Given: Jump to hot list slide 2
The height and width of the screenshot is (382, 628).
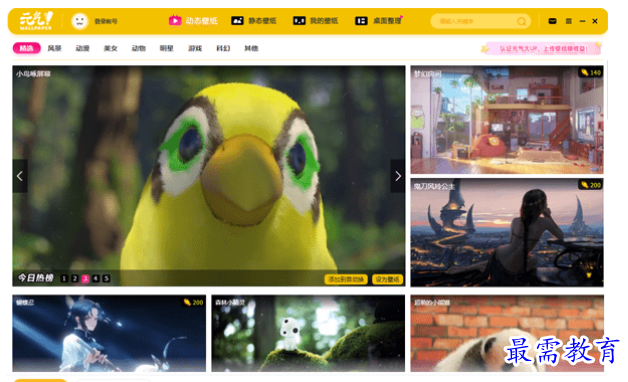Looking at the screenshot, I should (x=74, y=279).
